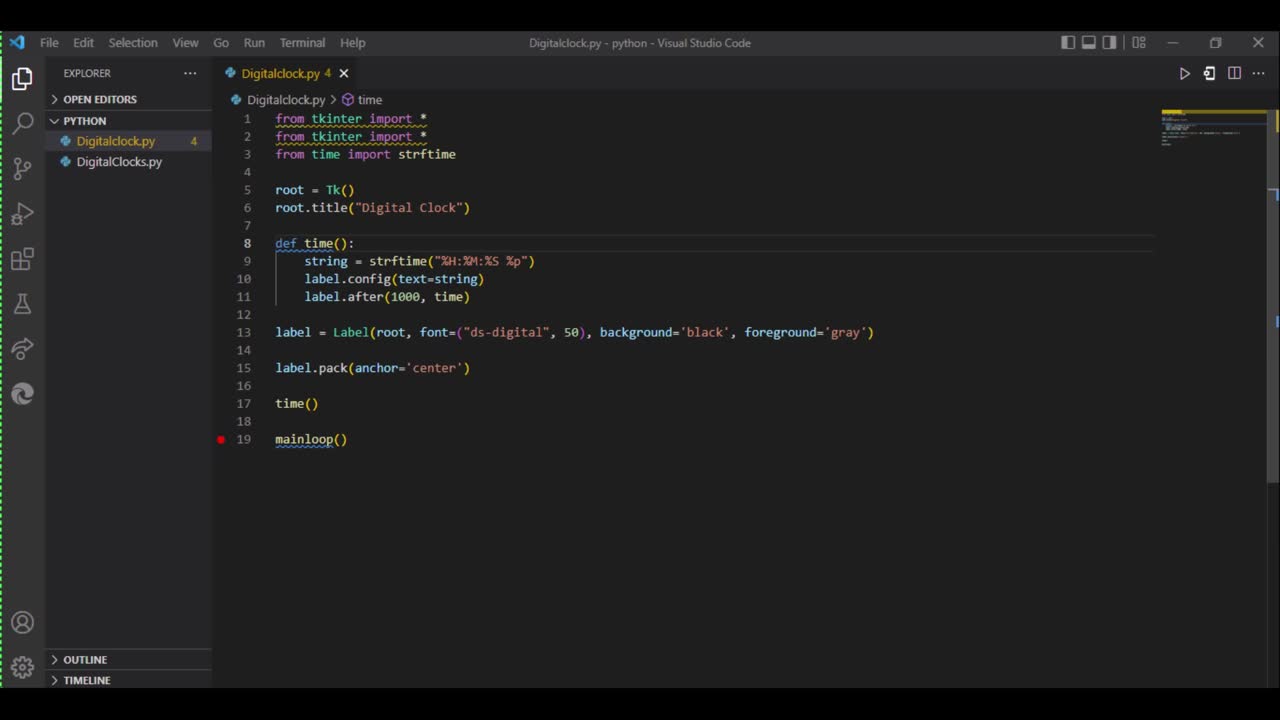Open the Edge browser tools icon
Screen dimensions: 1280x720
pos(22,394)
